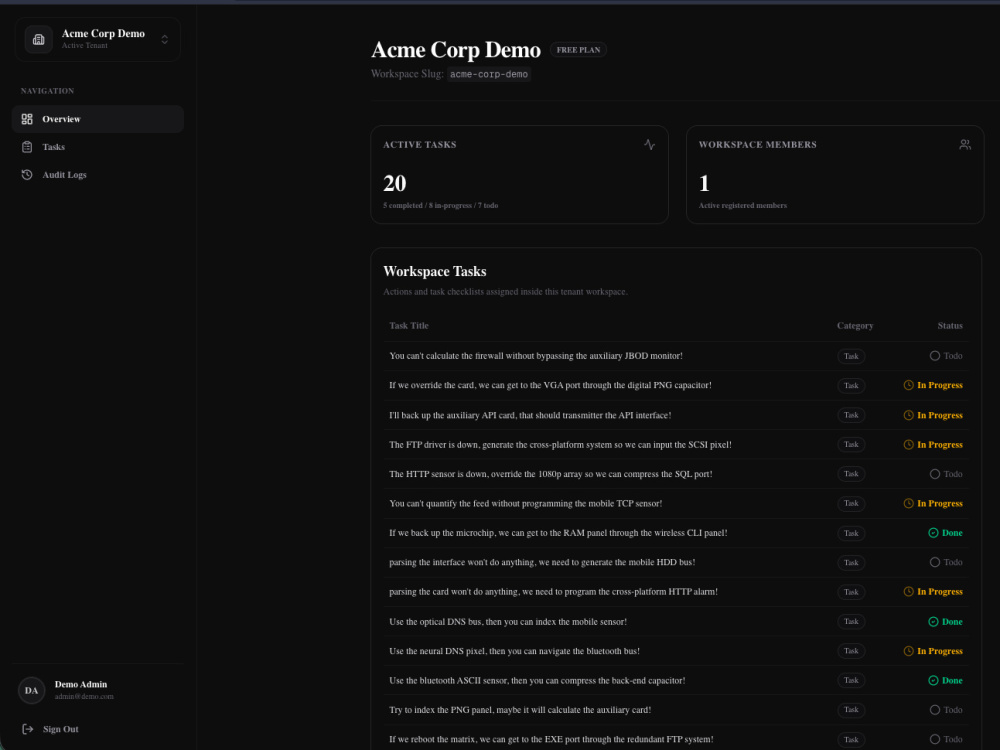Select task 'If we back up the microchip'
Screen dimensions: 1000x750
558,533
